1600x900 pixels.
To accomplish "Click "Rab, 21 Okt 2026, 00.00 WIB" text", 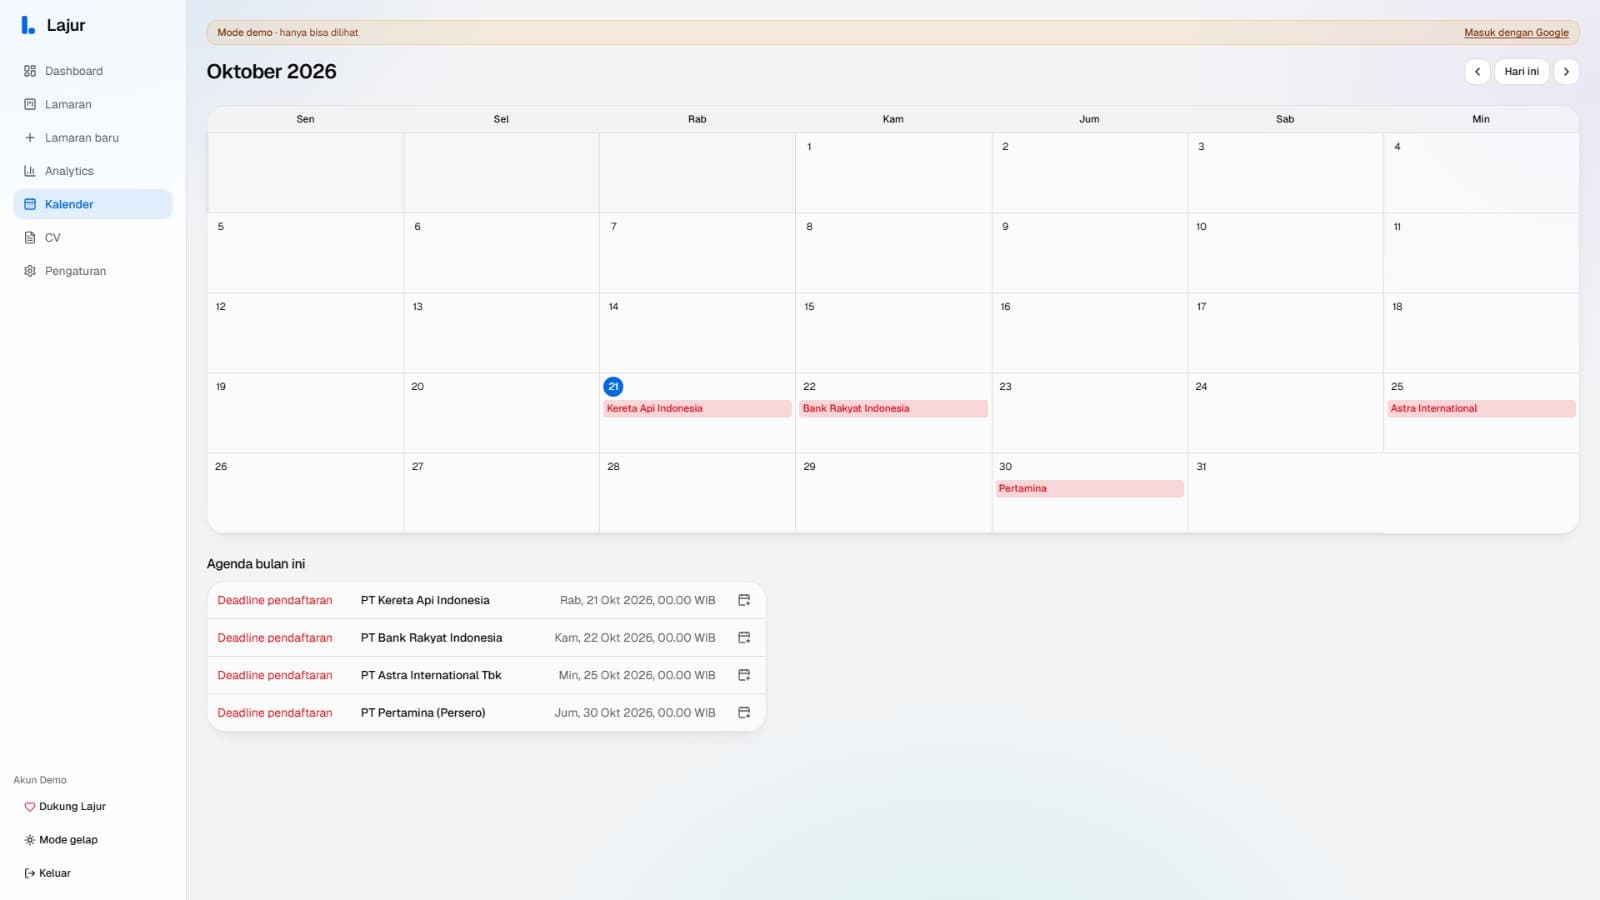I will tap(637, 600).
